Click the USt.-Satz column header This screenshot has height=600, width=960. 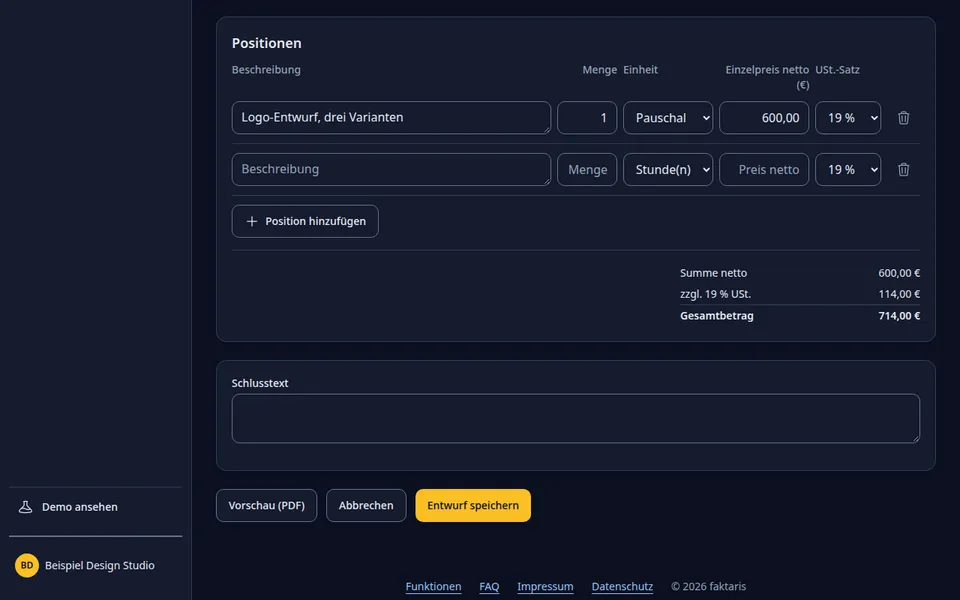[x=837, y=70]
